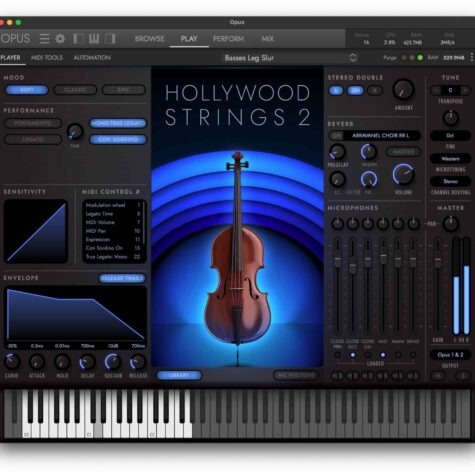This screenshot has width=475, height=475.
Task: Click the envelope Attack knob
Action: pyautogui.click(x=37, y=362)
